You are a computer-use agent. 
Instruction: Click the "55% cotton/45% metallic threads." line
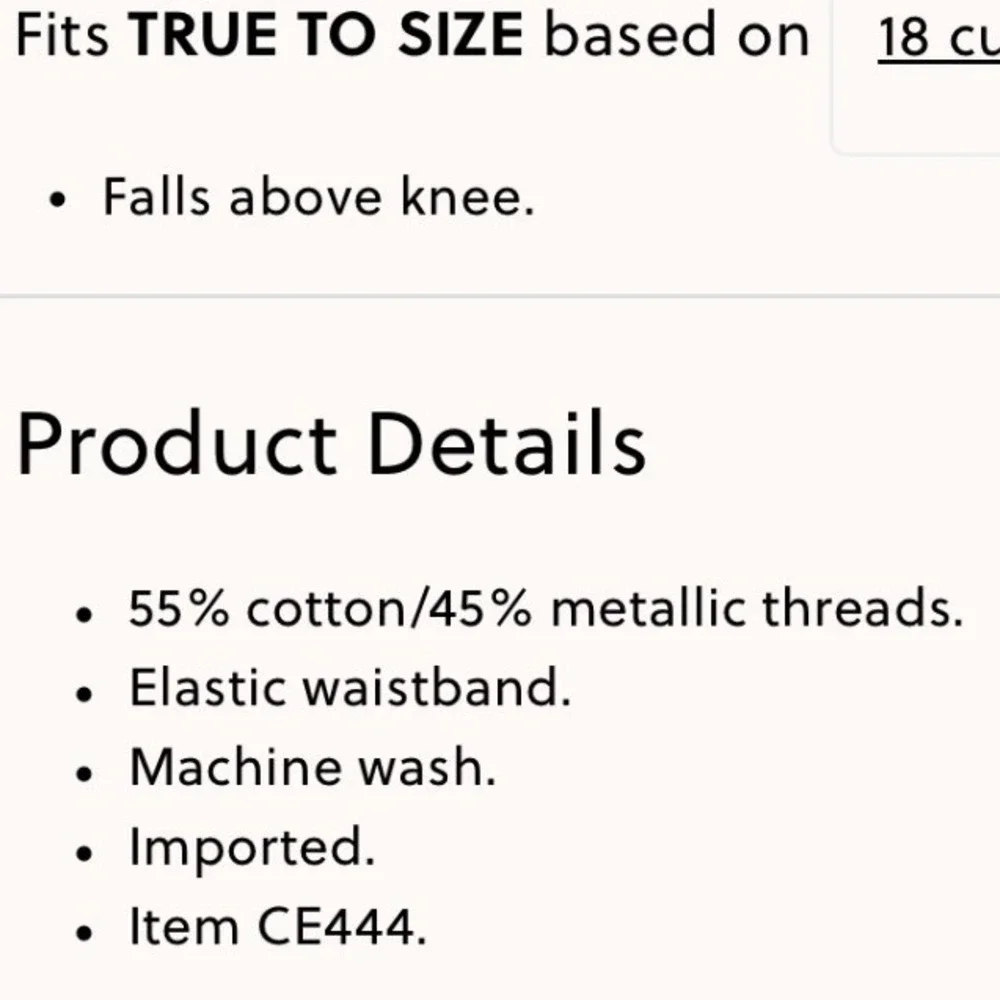coord(545,608)
